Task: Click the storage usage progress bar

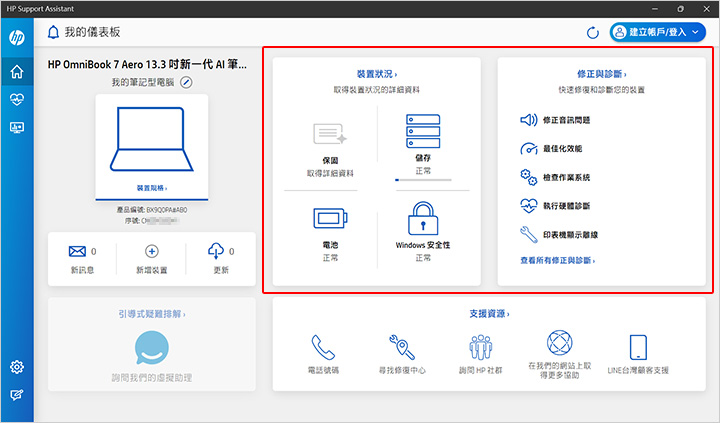Action: pos(423,180)
